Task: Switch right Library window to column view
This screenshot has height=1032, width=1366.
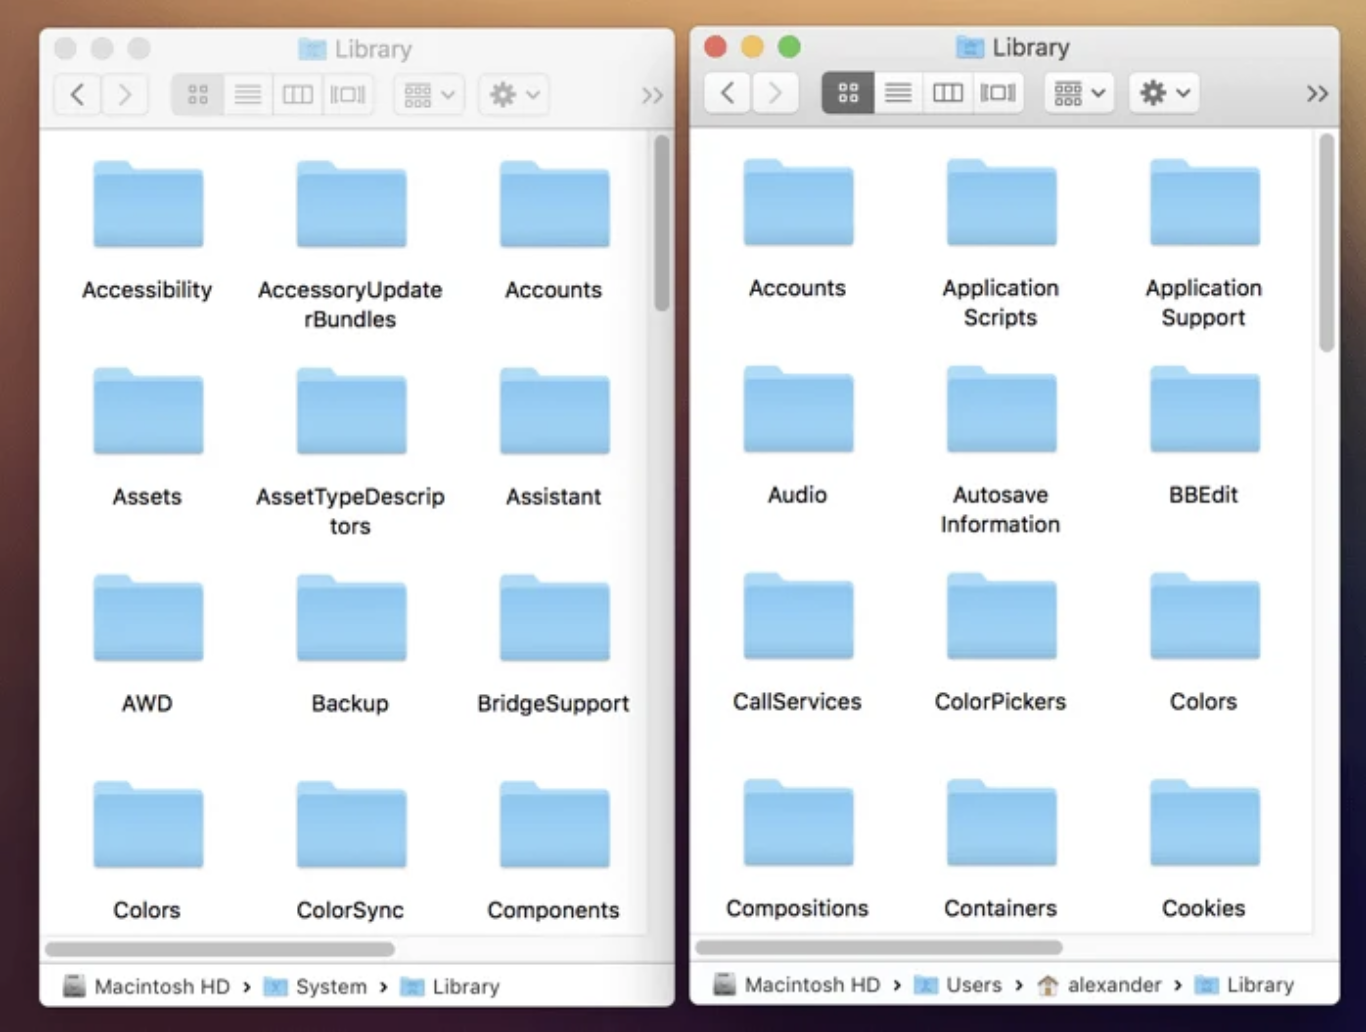Action: tap(948, 93)
